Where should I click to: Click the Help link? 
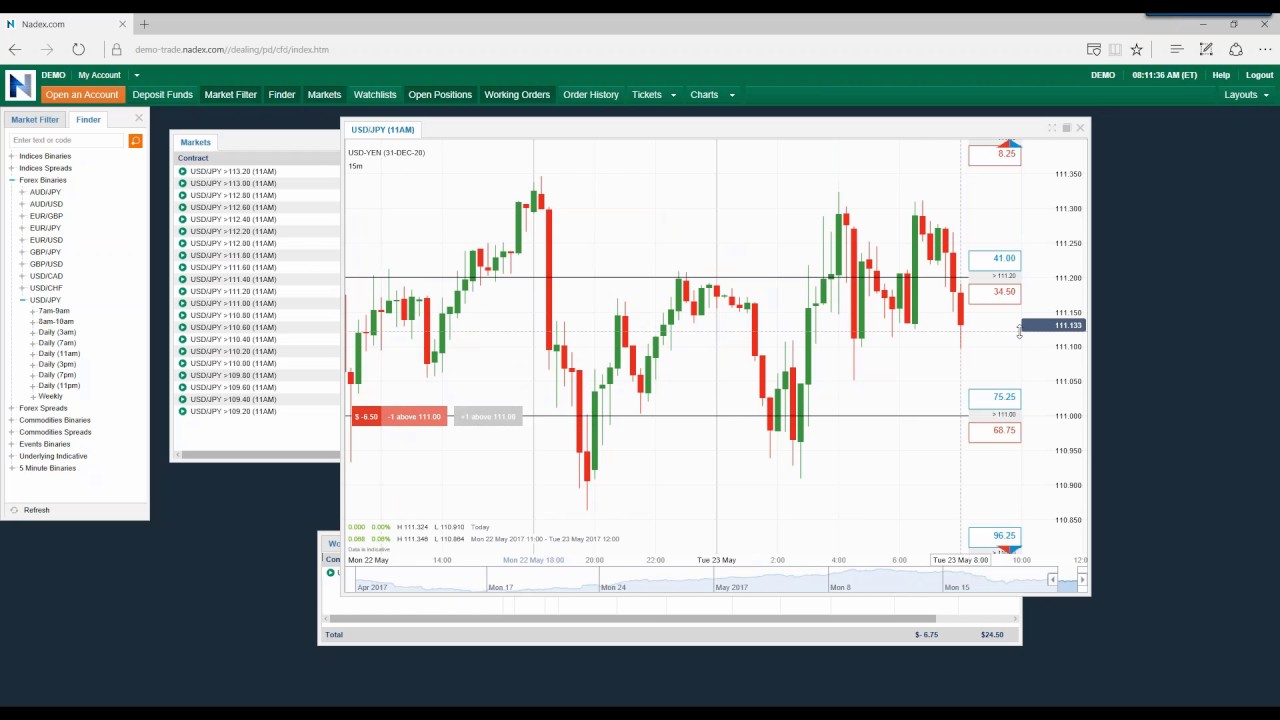pyautogui.click(x=1221, y=75)
